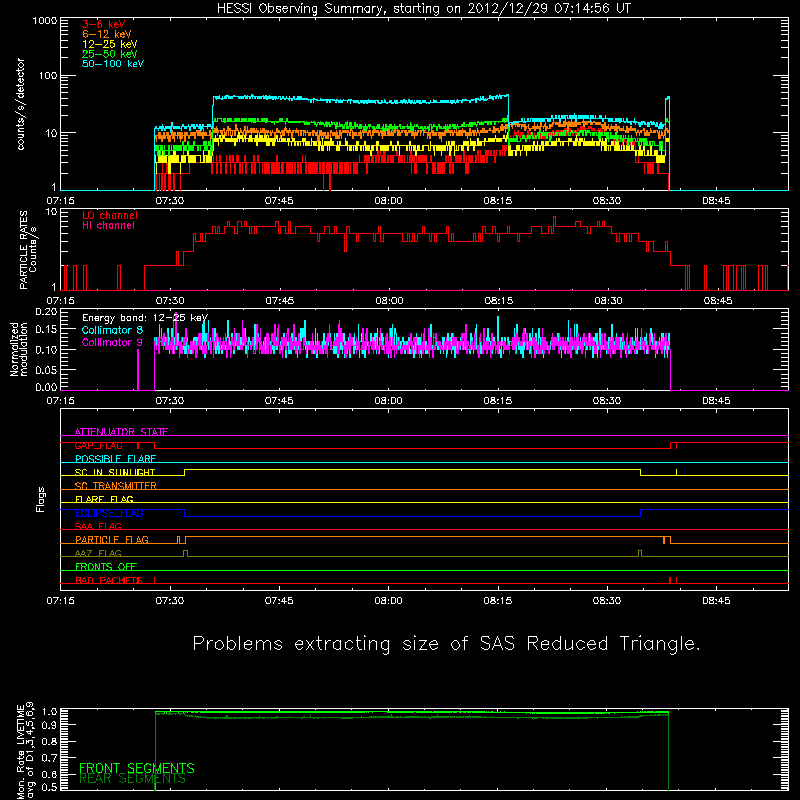This screenshot has width=800, height=800.
Task: Click the "07:30" tick under the counts plot
Action: tap(169, 201)
